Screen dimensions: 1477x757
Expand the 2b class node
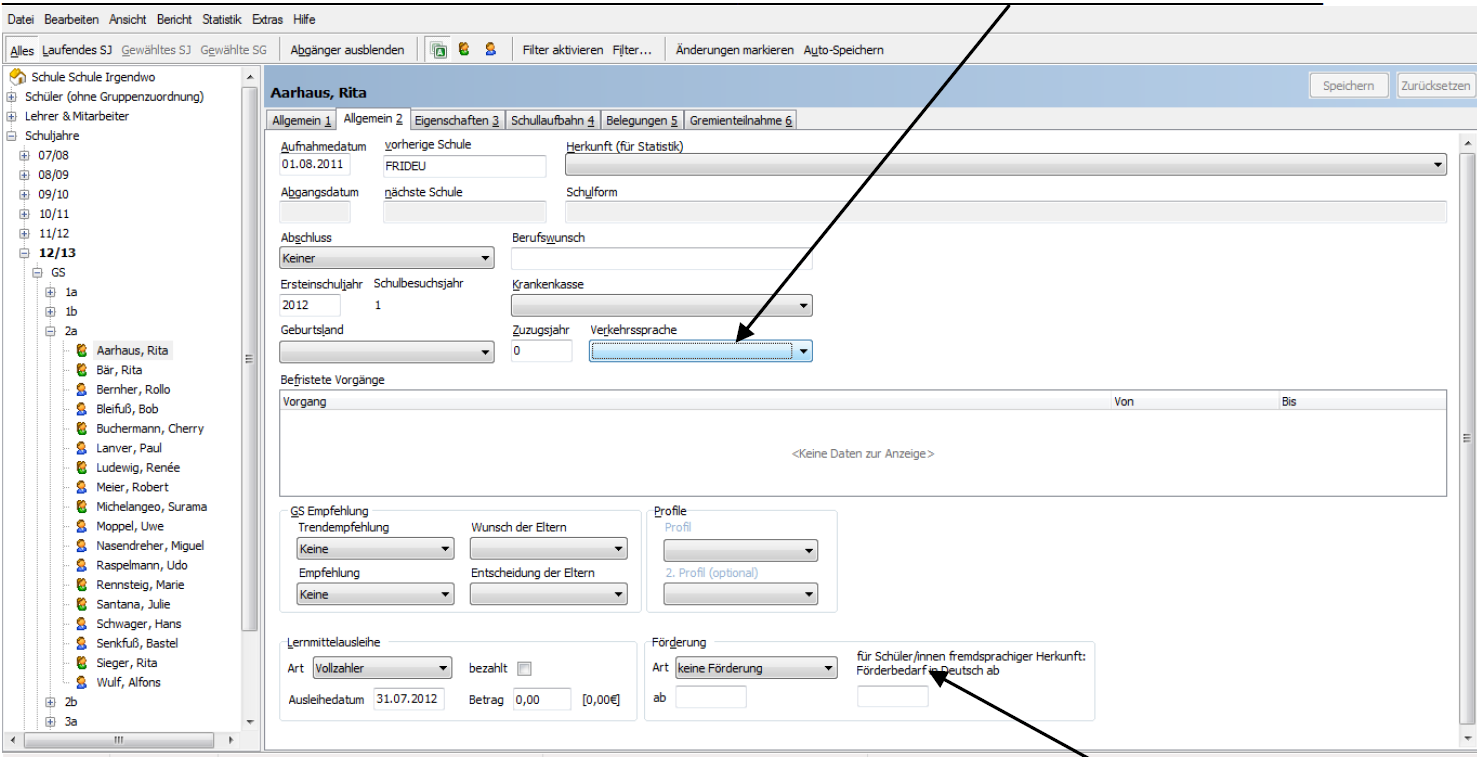click(x=50, y=702)
